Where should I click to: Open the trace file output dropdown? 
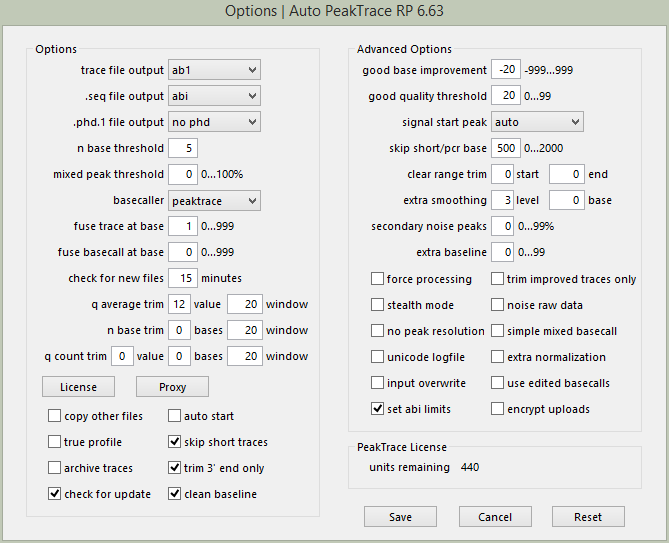[x=214, y=70]
